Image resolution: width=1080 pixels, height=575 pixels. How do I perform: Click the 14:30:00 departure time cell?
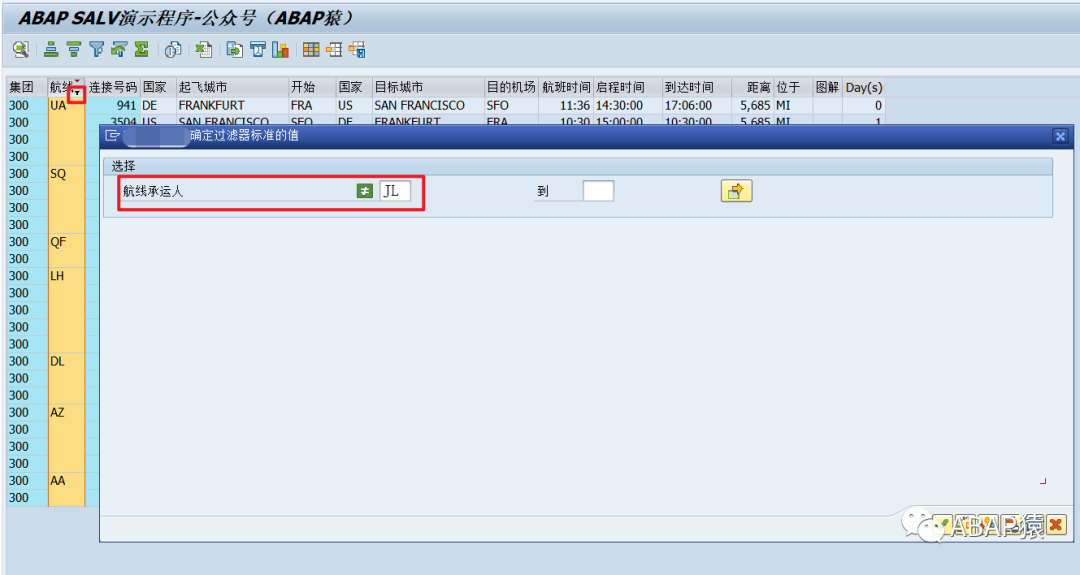click(x=627, y=105)
